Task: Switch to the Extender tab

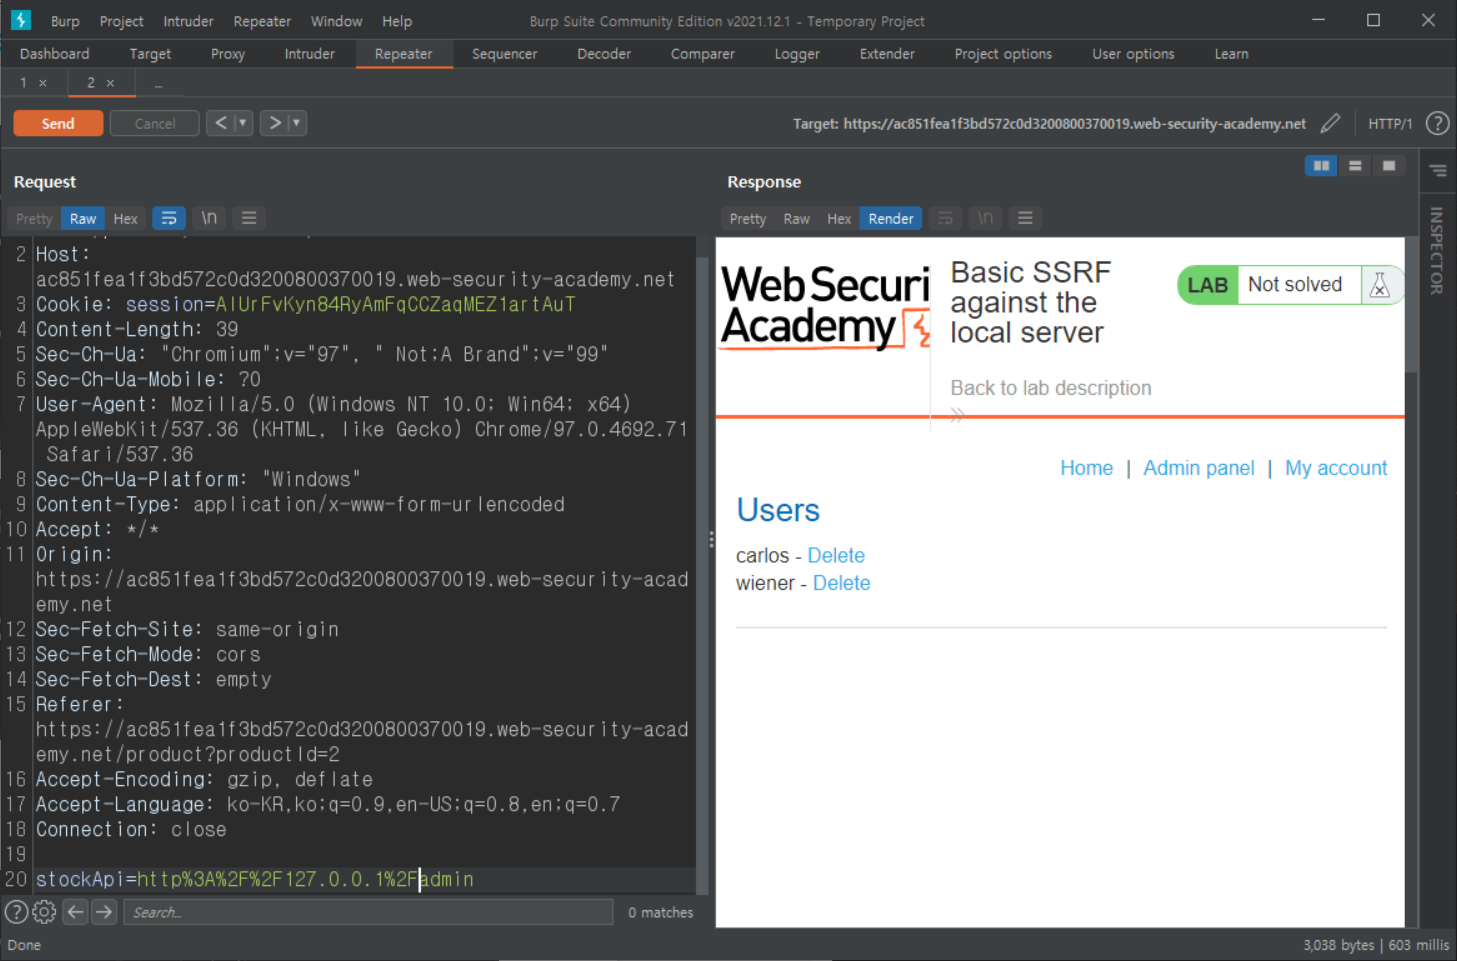Action: point(887,54)
